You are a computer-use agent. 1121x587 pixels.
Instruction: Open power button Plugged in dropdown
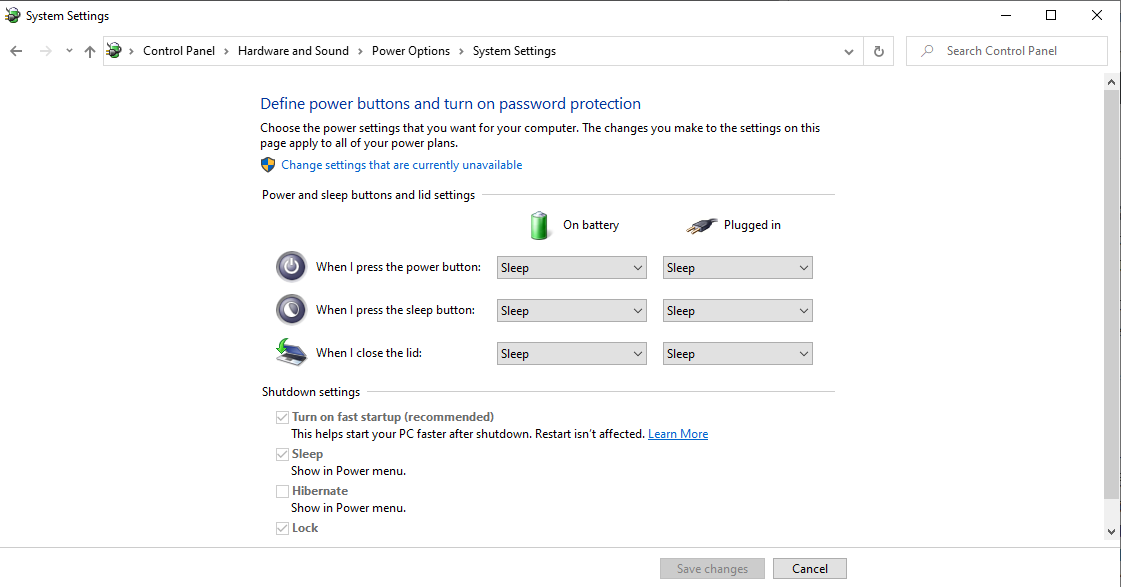click(738, 268)
